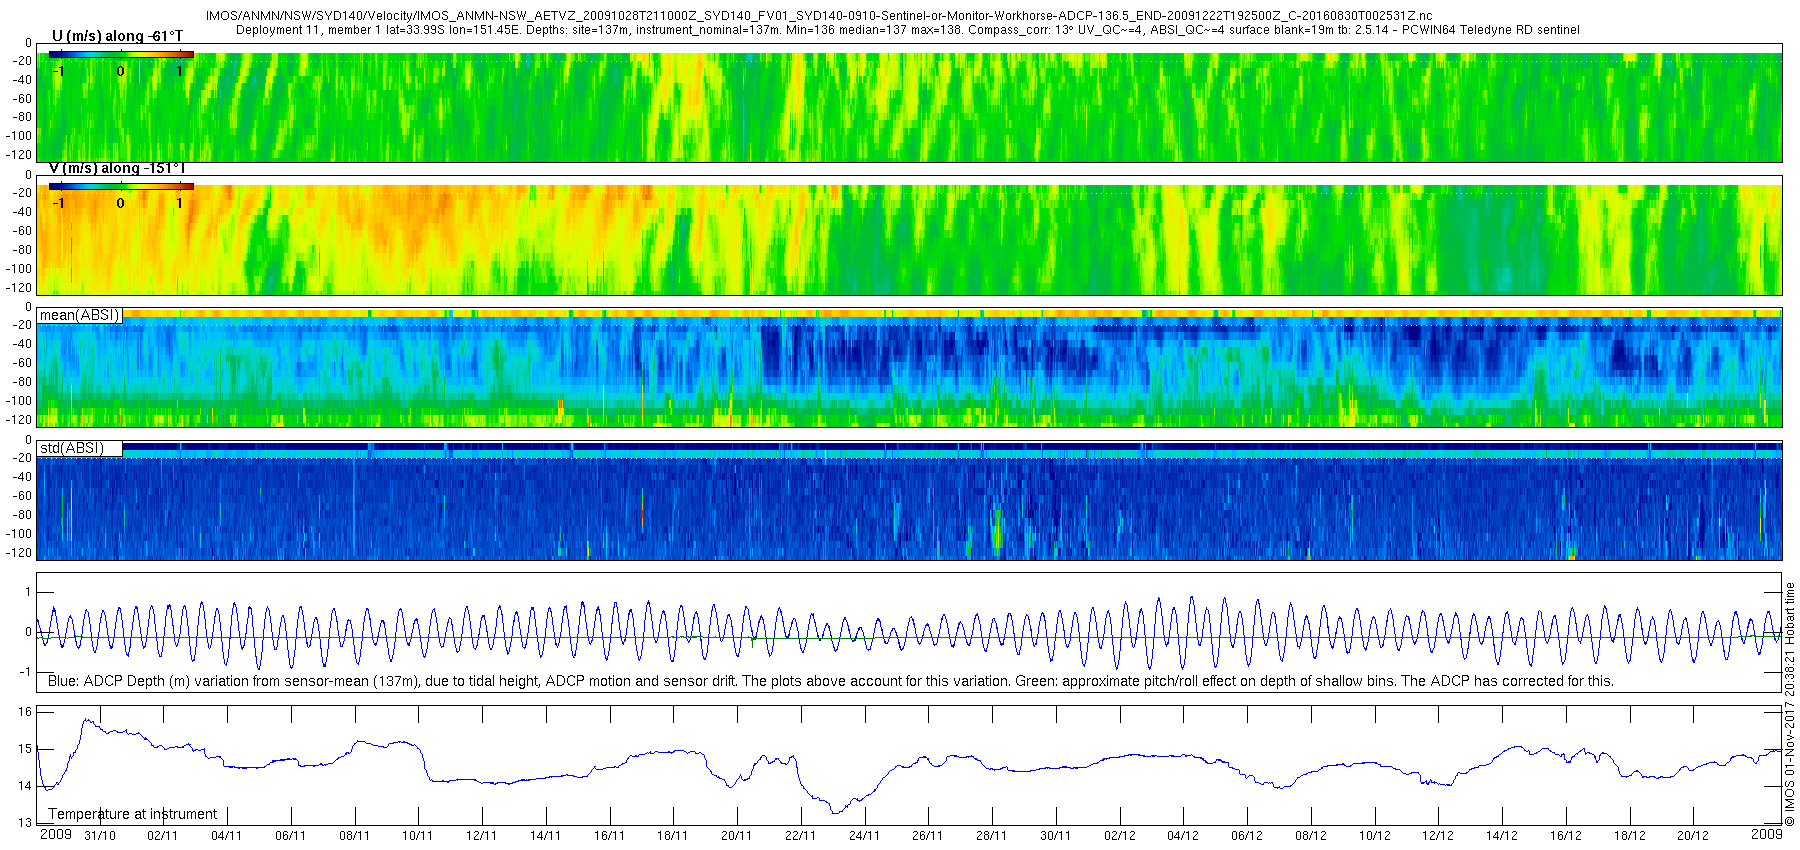Click the 10/11 date tick
This screenshot has width=1800, height=850.
(x=418, y=836)
